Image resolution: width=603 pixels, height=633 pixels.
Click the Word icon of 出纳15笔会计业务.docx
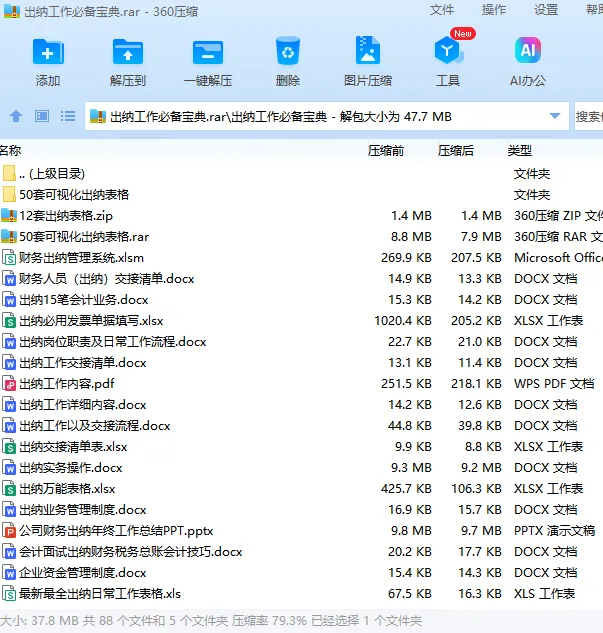[x=9, y=300]
